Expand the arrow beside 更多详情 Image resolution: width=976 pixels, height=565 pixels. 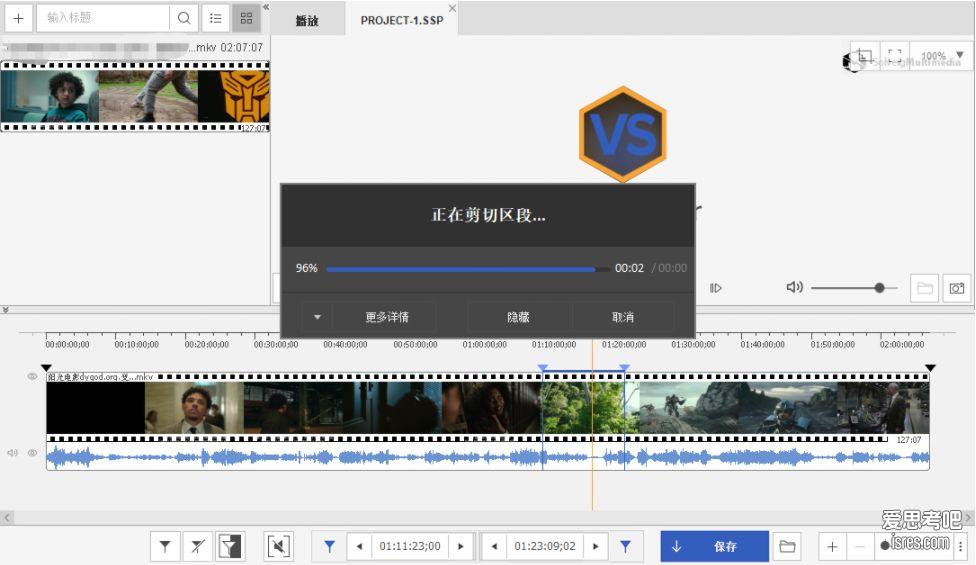coord(317,317)
